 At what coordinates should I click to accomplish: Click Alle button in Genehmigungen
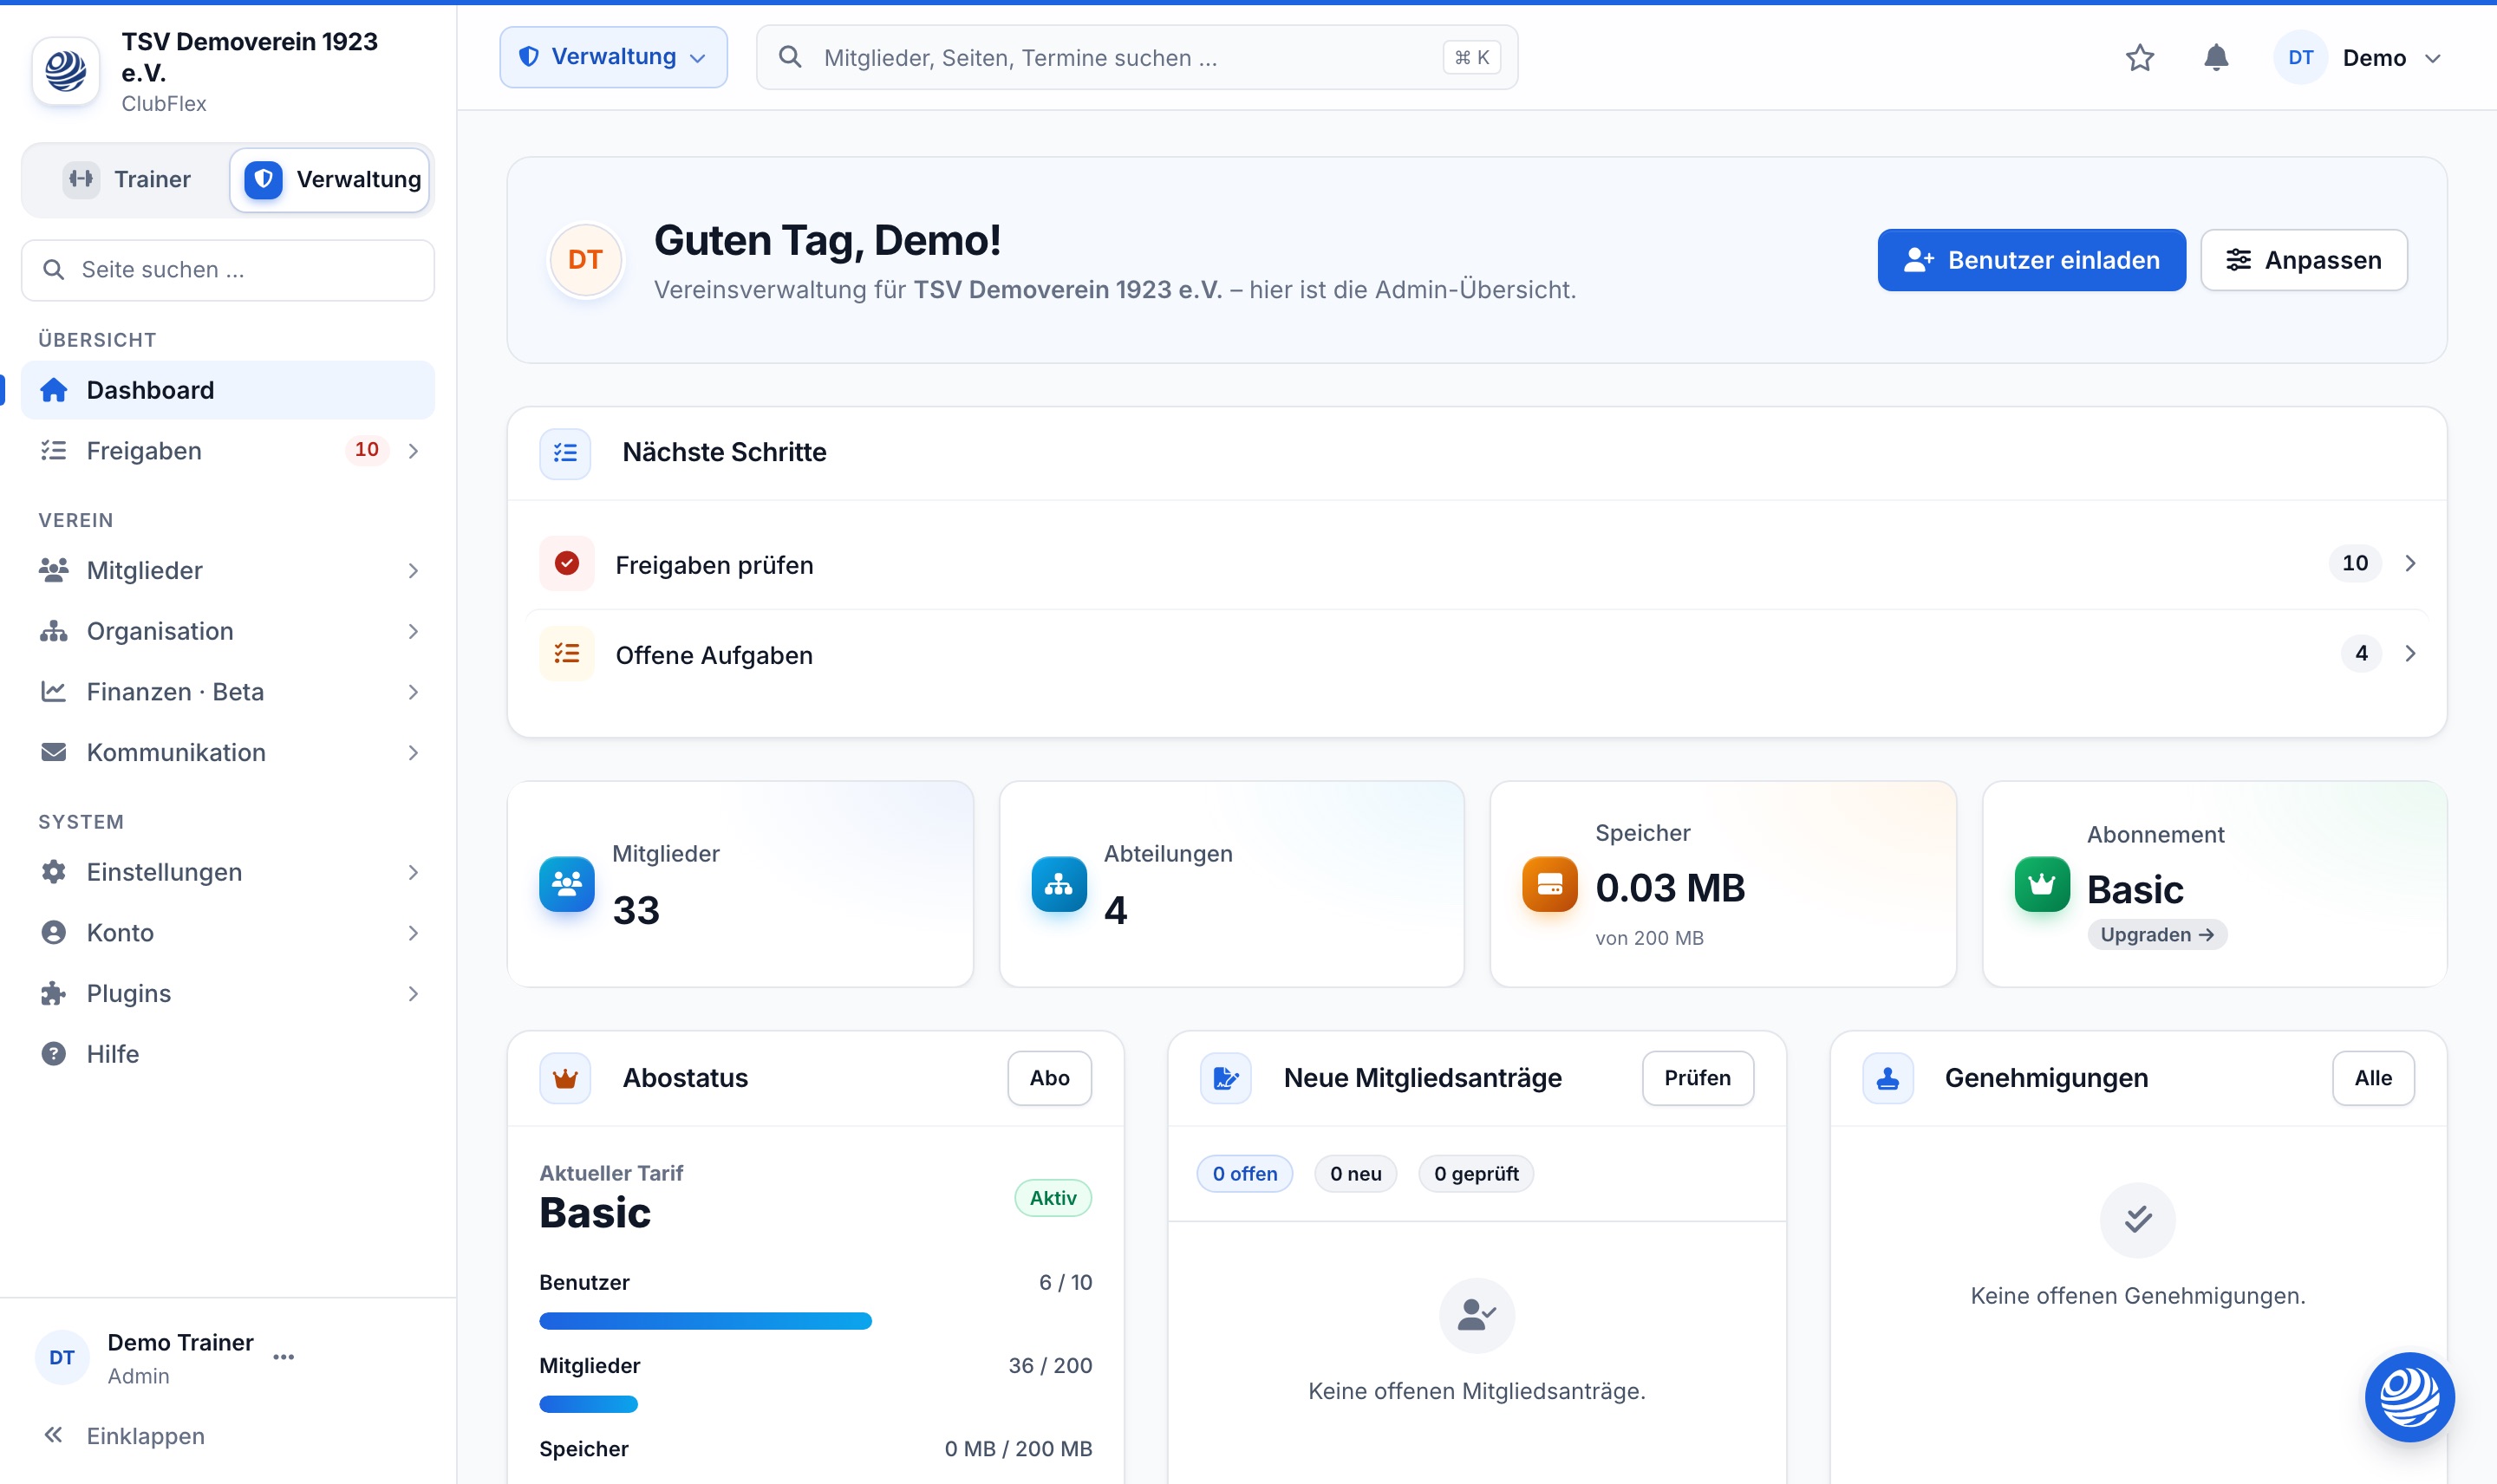click(2372, 1078)
